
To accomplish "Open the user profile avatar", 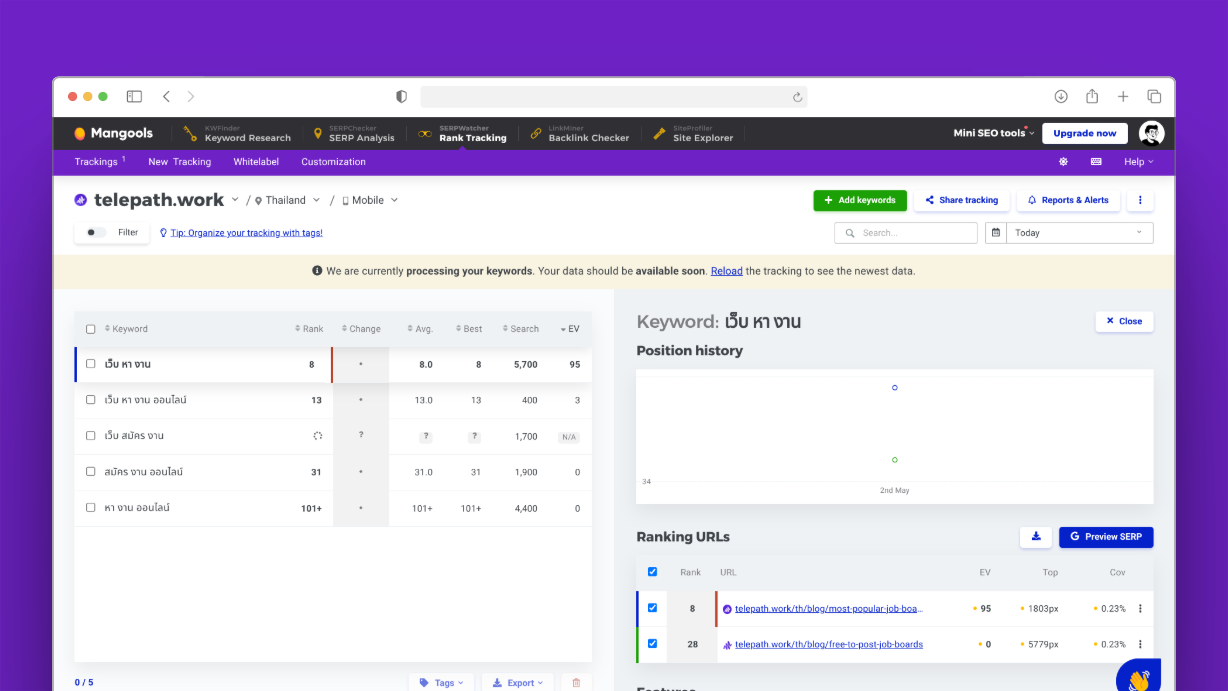I will (x=1151, y=133).
